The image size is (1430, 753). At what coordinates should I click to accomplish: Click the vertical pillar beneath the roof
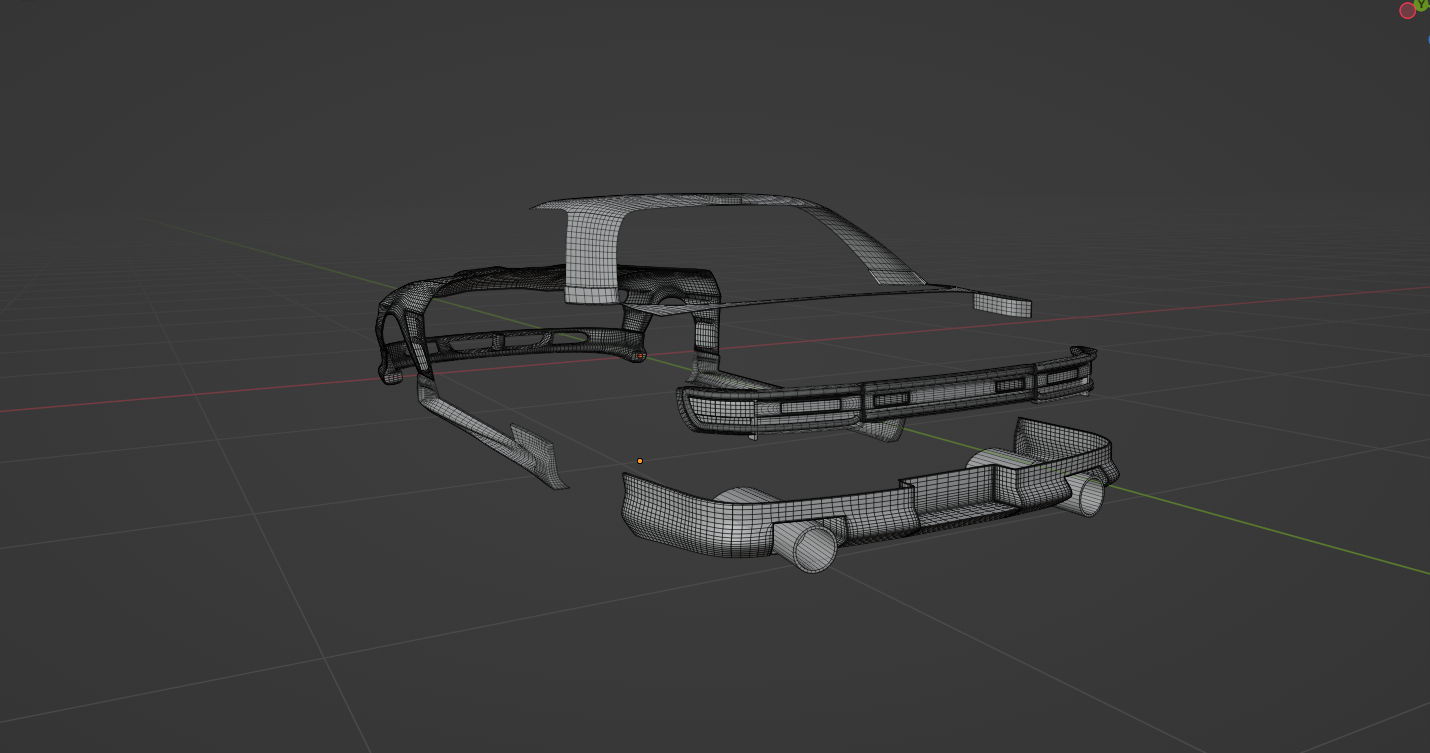tap(590, 250)
